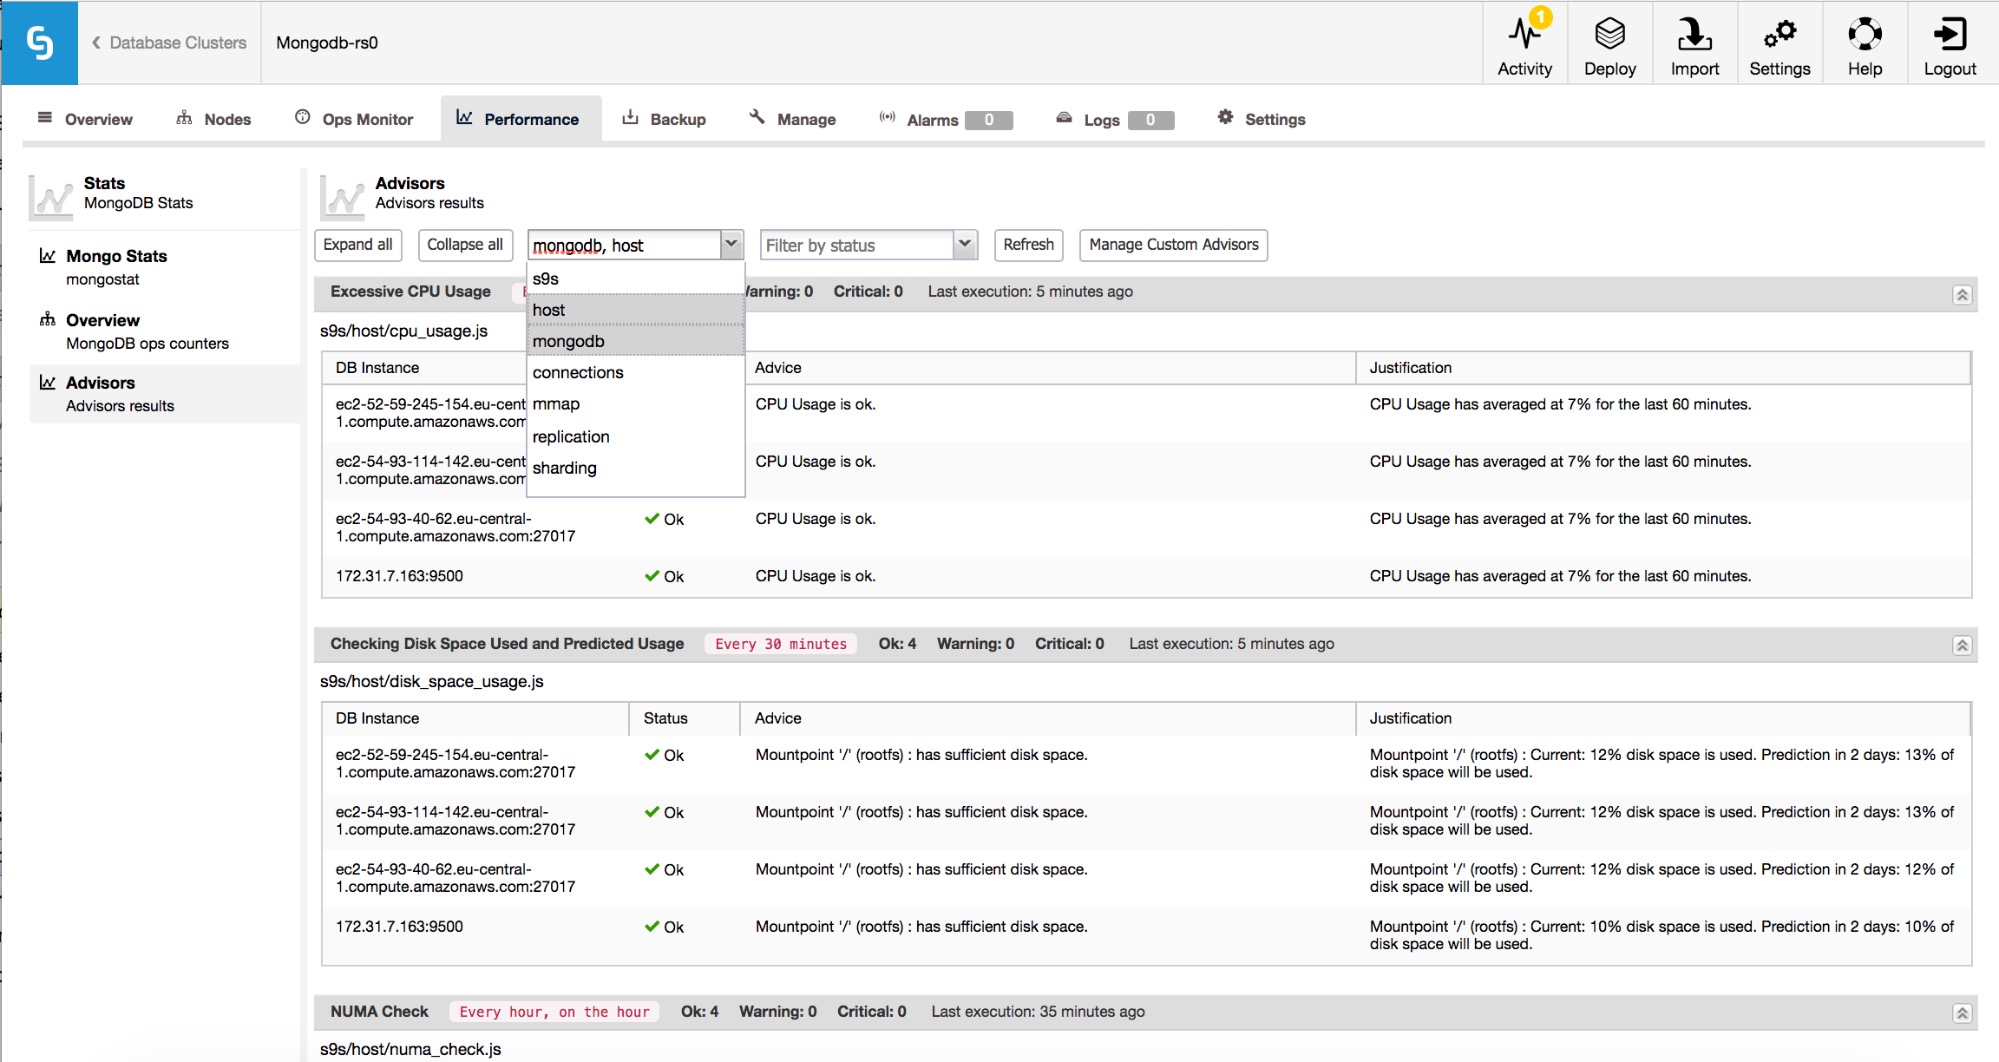The height and width of the screenshot is (1062, 1999).
Task: Collapse the Checking Disk Space section
Action: 1962,645
